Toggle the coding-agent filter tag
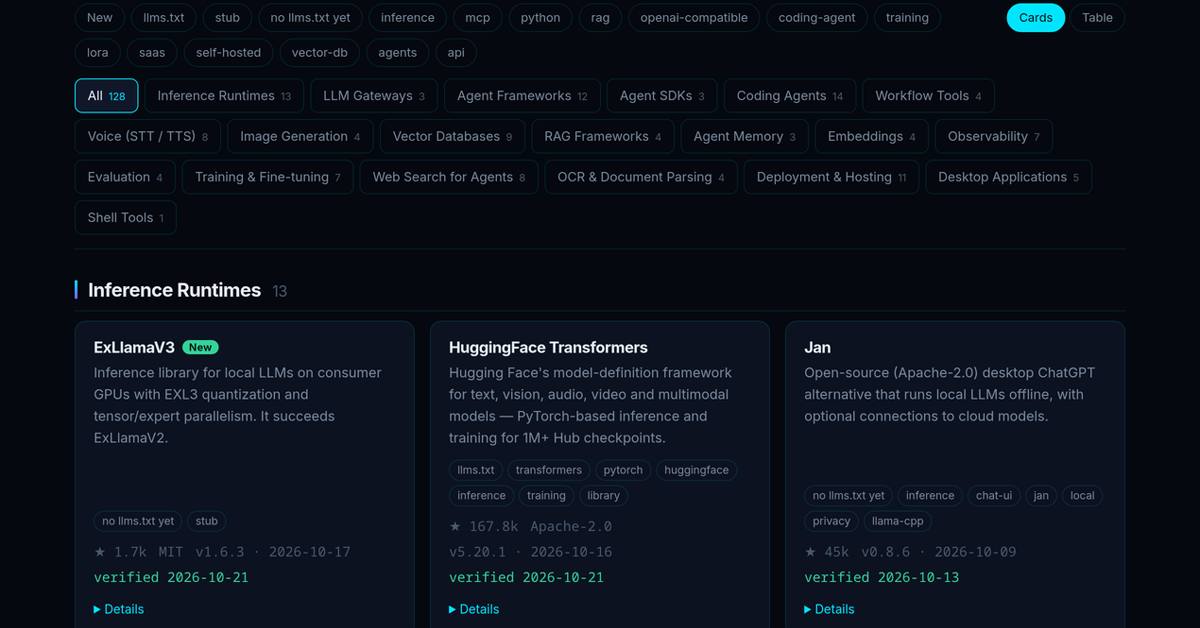The width and height of the screenshot is (1200, 628). 817,18
